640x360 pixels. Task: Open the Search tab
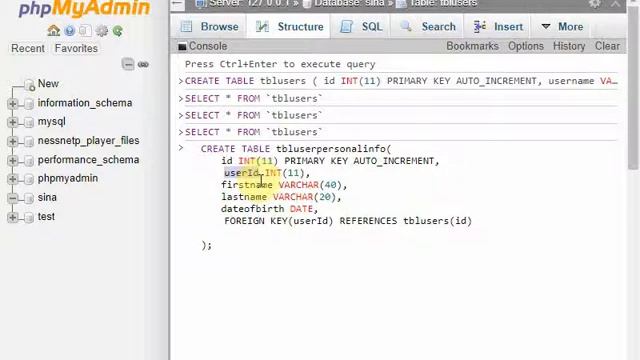pyautogui.click(x=427, y=27)
